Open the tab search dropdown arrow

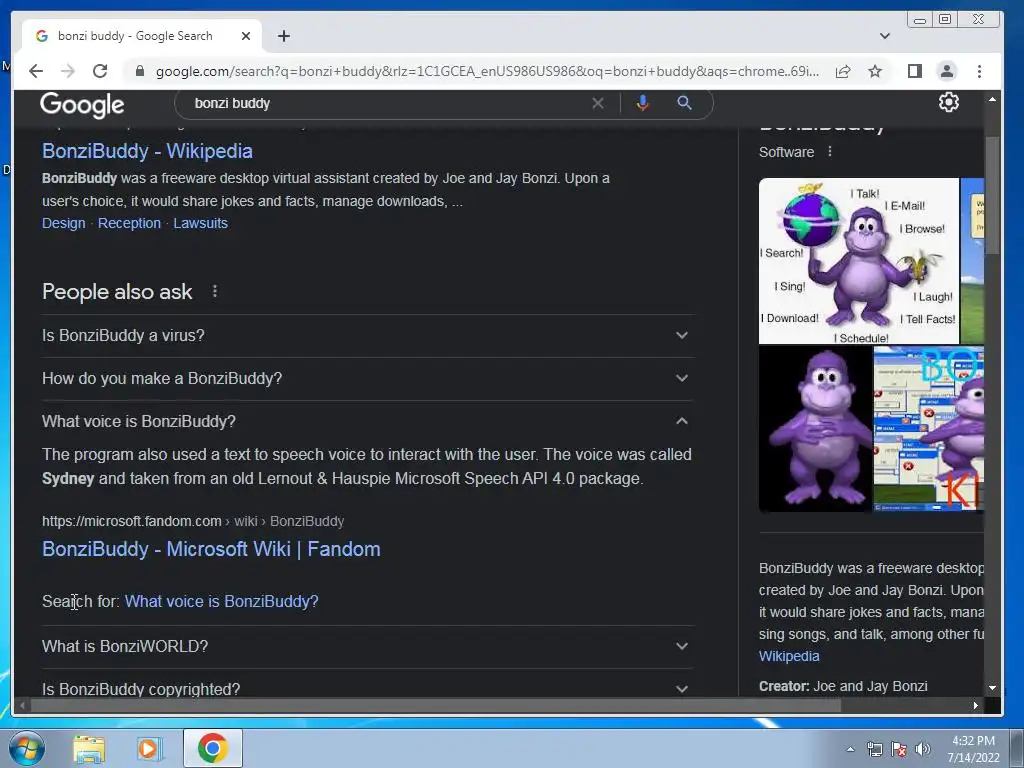(884, 36)
